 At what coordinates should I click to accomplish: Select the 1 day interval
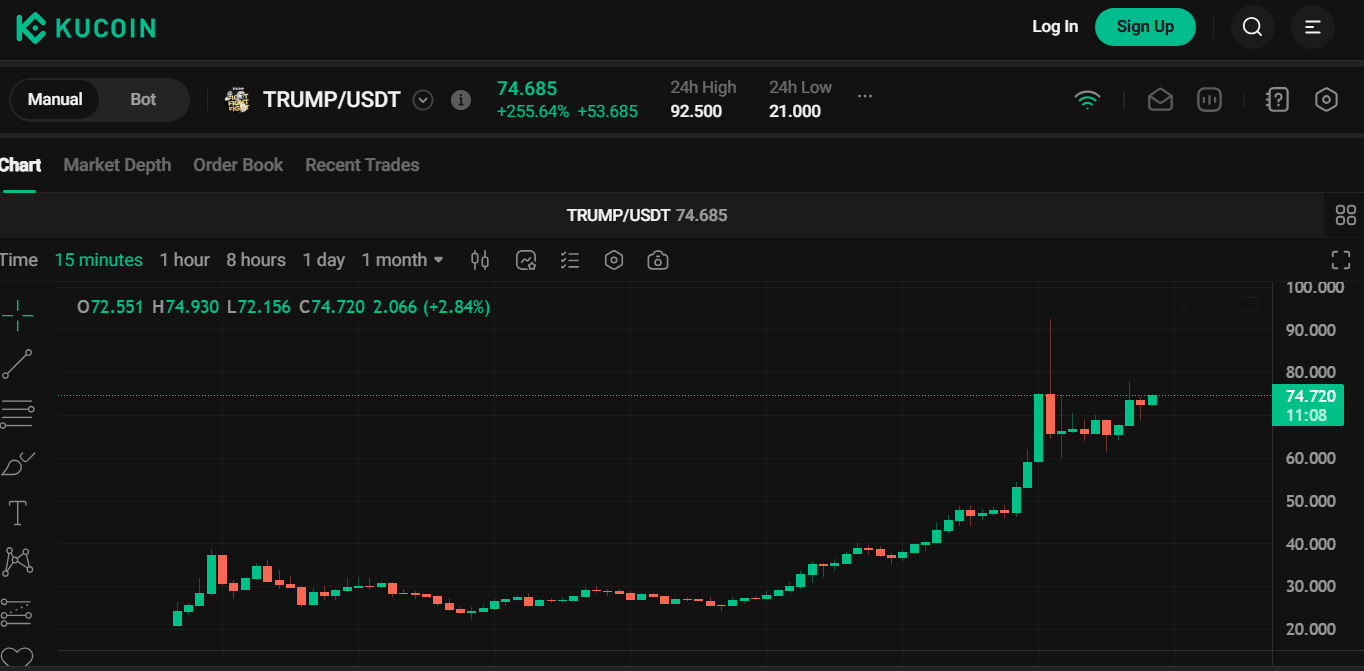click(x=324, y=260)
